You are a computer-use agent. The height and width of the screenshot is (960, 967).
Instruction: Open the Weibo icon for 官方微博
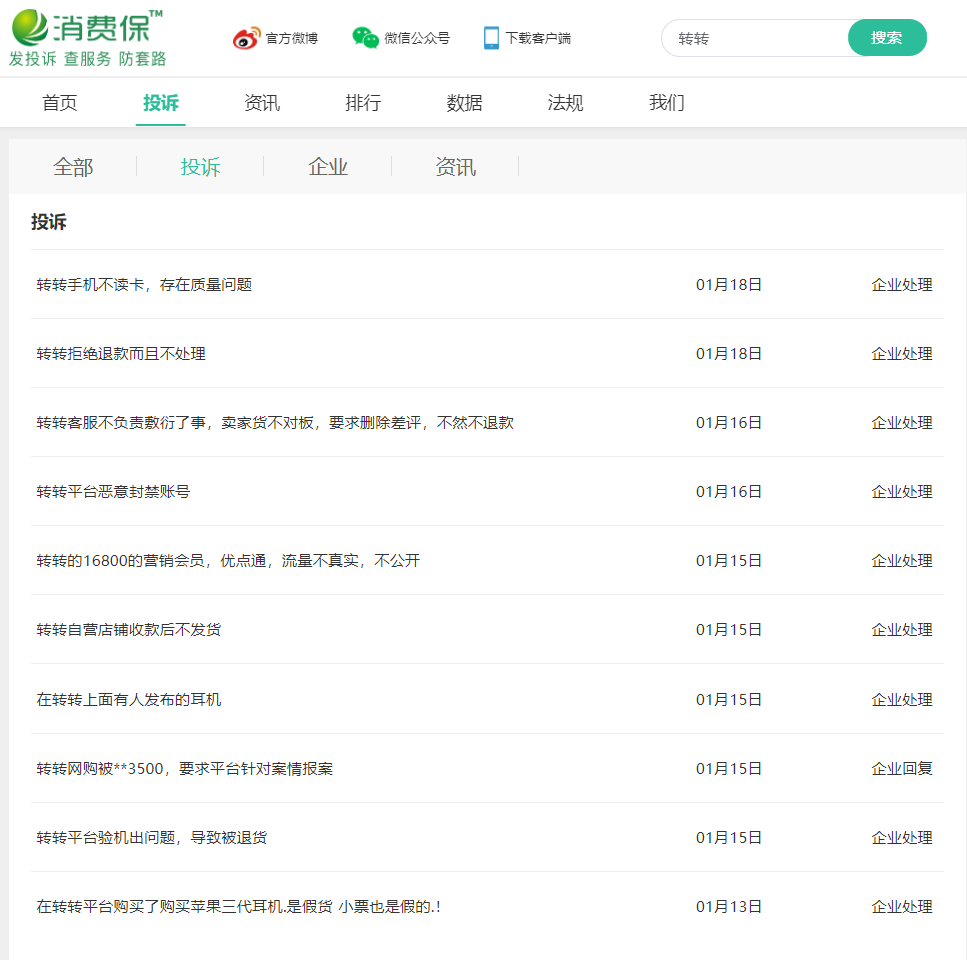tap(246, 38)
